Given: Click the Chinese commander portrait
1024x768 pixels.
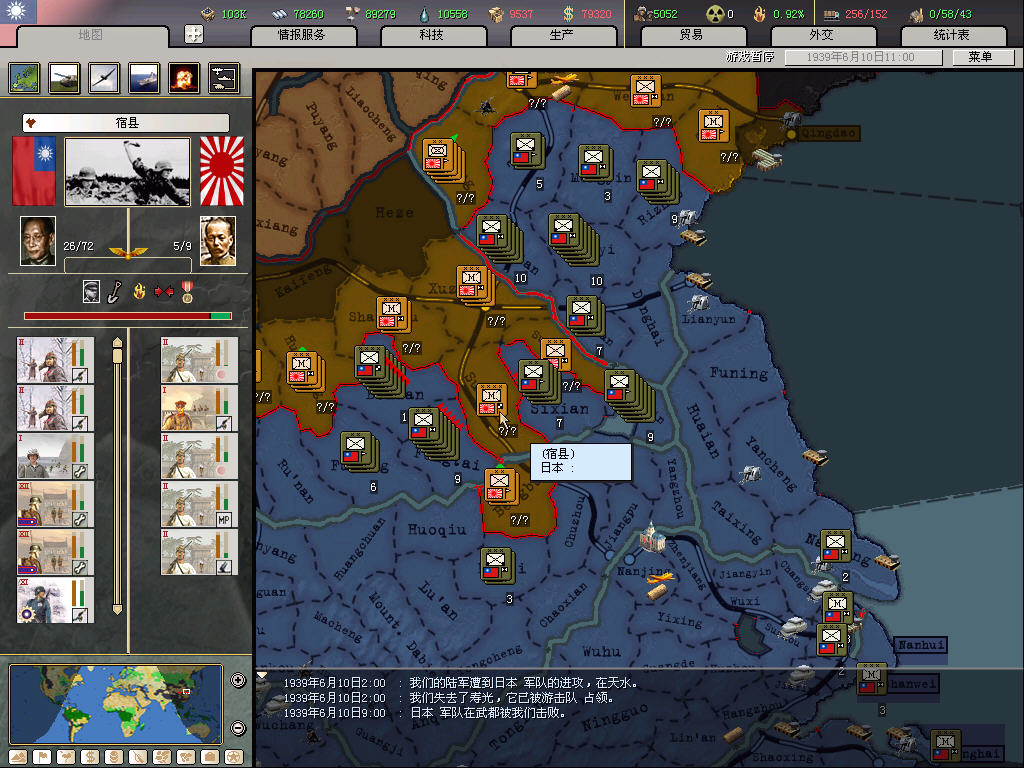Looking at the screenshot, I should (x=38, y=241).
